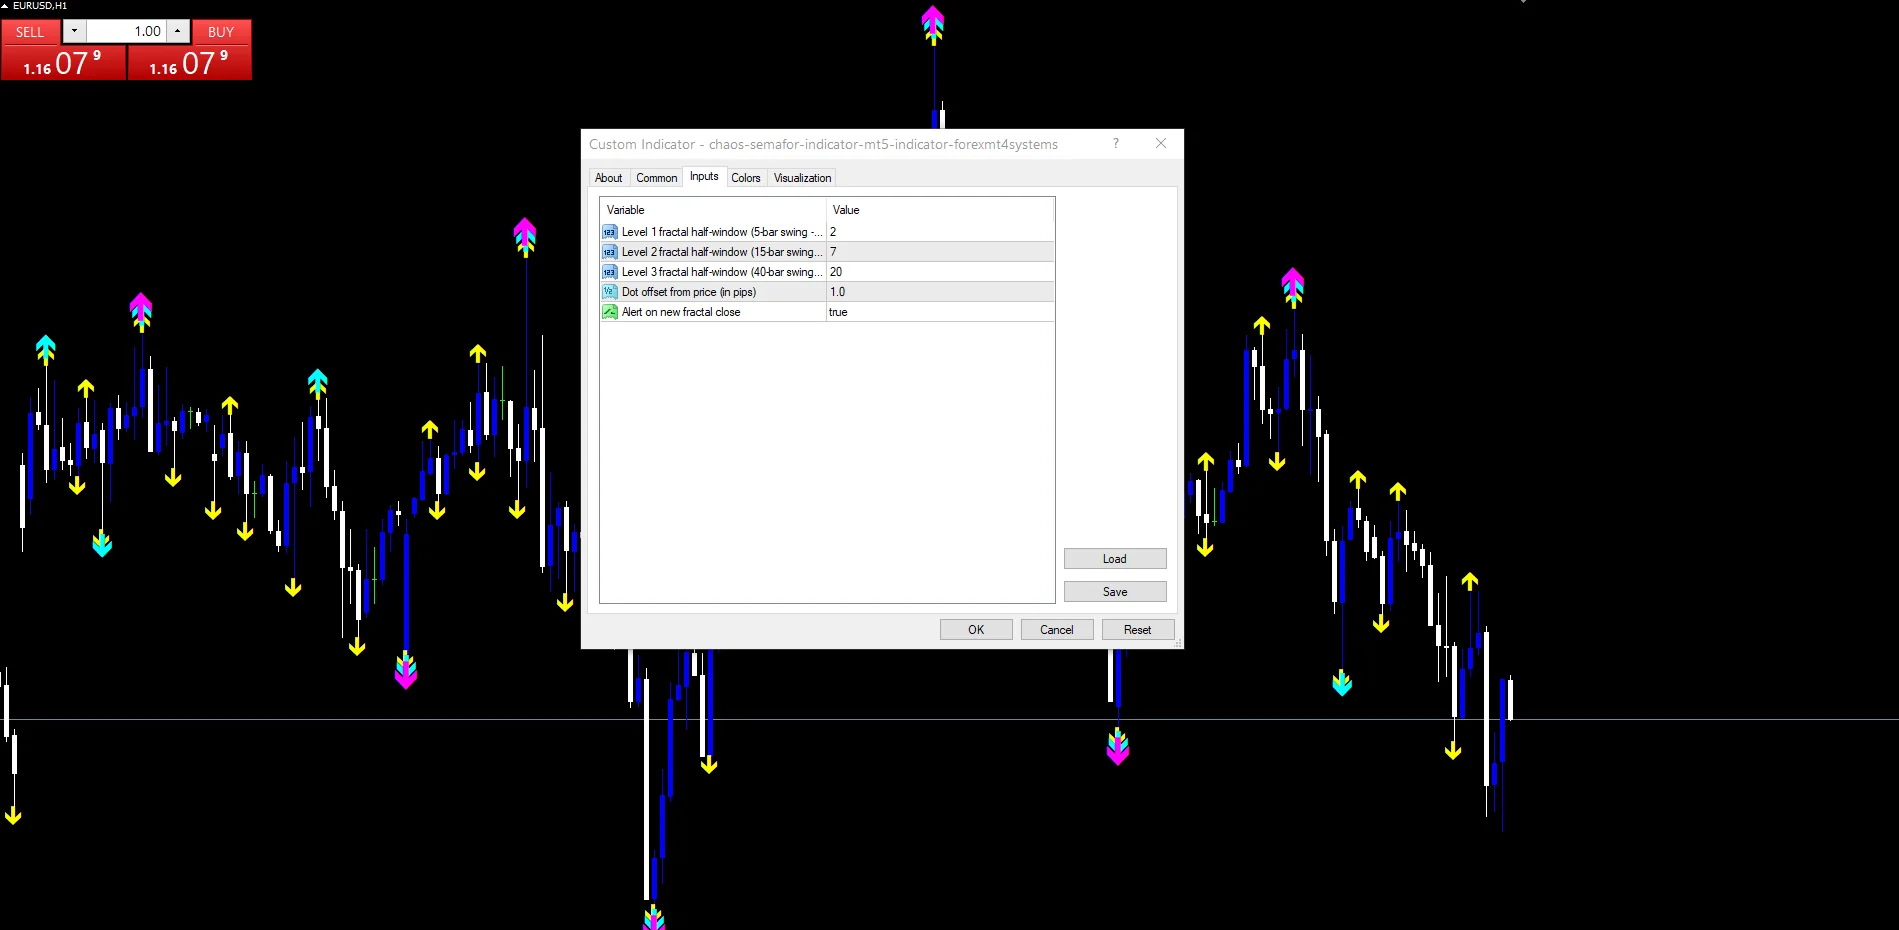Image resolution: width=1899 pixels, height=930 pixels.
Task: Click the Value column header
Action: pyautogui.click(x=940, y=210)
